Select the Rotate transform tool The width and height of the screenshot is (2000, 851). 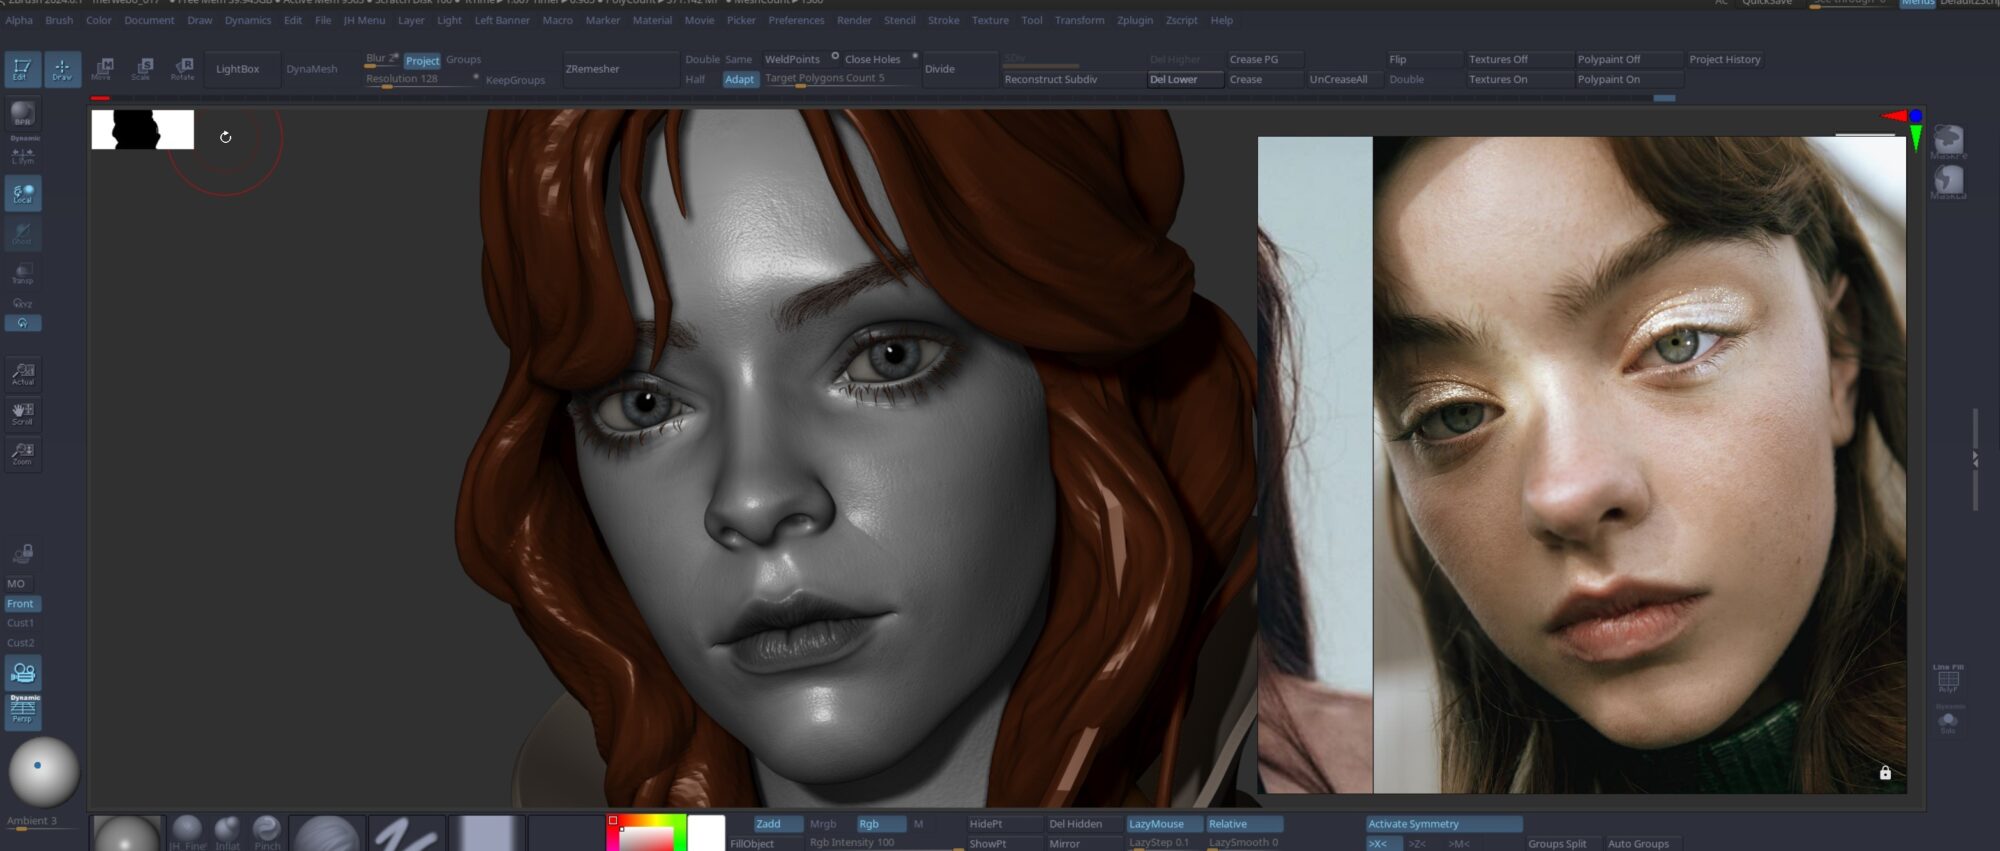pos(183,69)
